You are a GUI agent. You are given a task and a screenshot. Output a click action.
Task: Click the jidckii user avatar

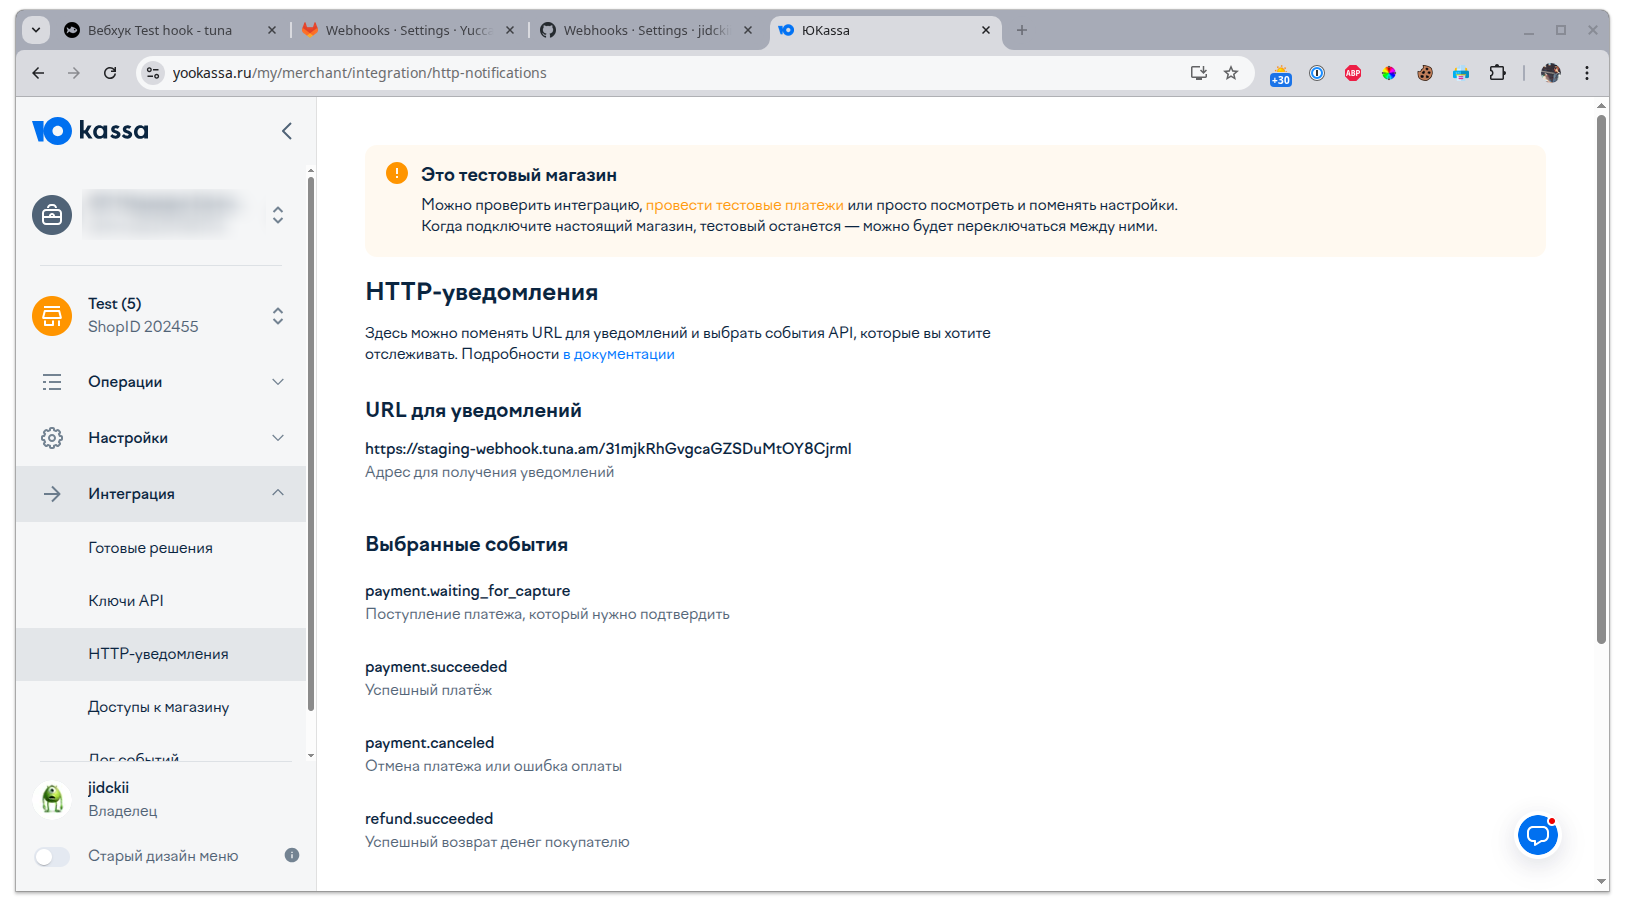(52, 799)
